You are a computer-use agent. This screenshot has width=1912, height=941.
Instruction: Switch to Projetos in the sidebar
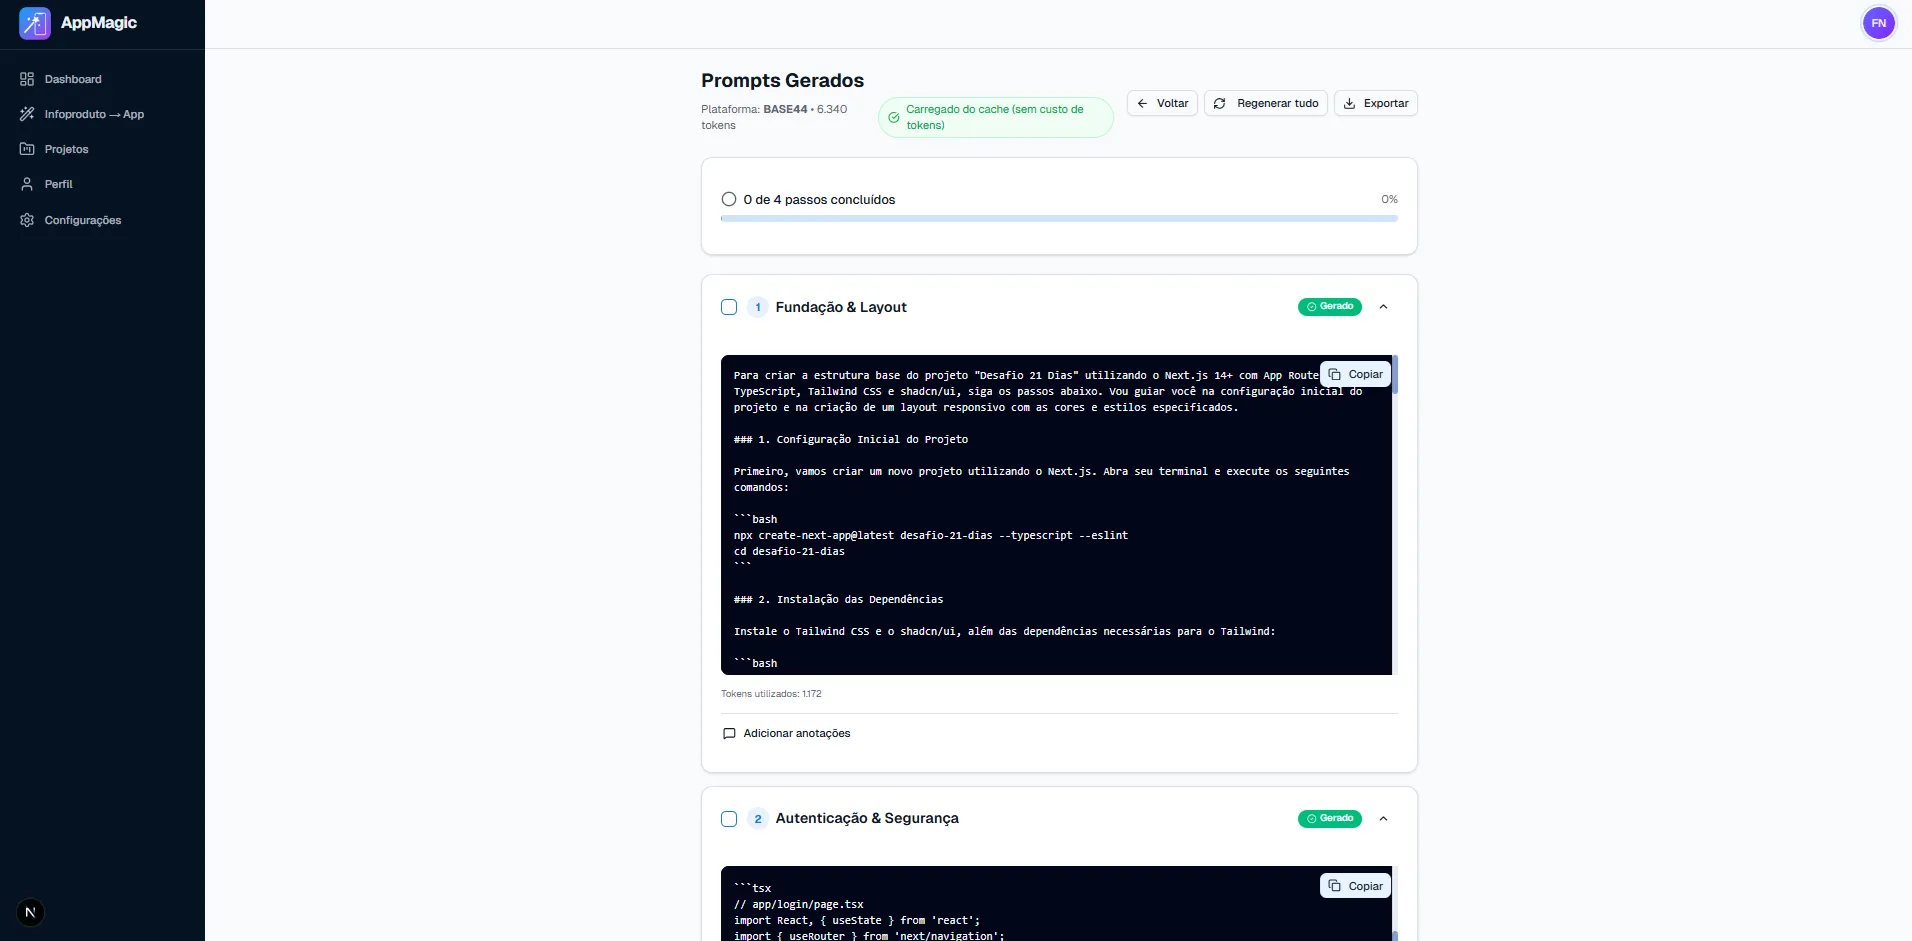[x=65, y=149]
